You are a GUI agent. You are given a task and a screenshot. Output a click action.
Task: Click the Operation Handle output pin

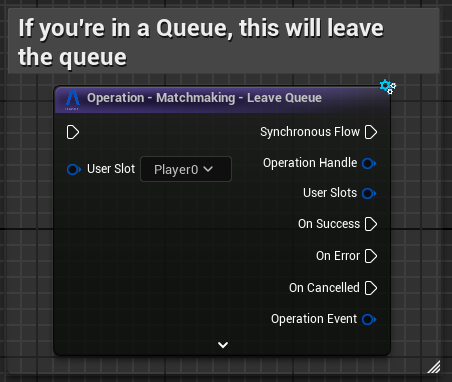point(369,163)
